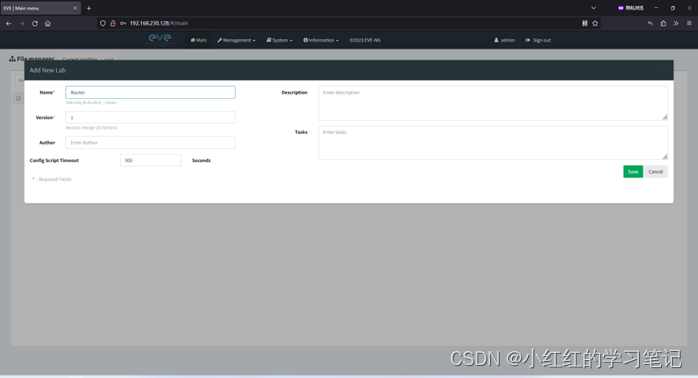This screenshot has width=698, height=378.
Task: Click the padlock security icon
Action: click(x=113, y=23)
